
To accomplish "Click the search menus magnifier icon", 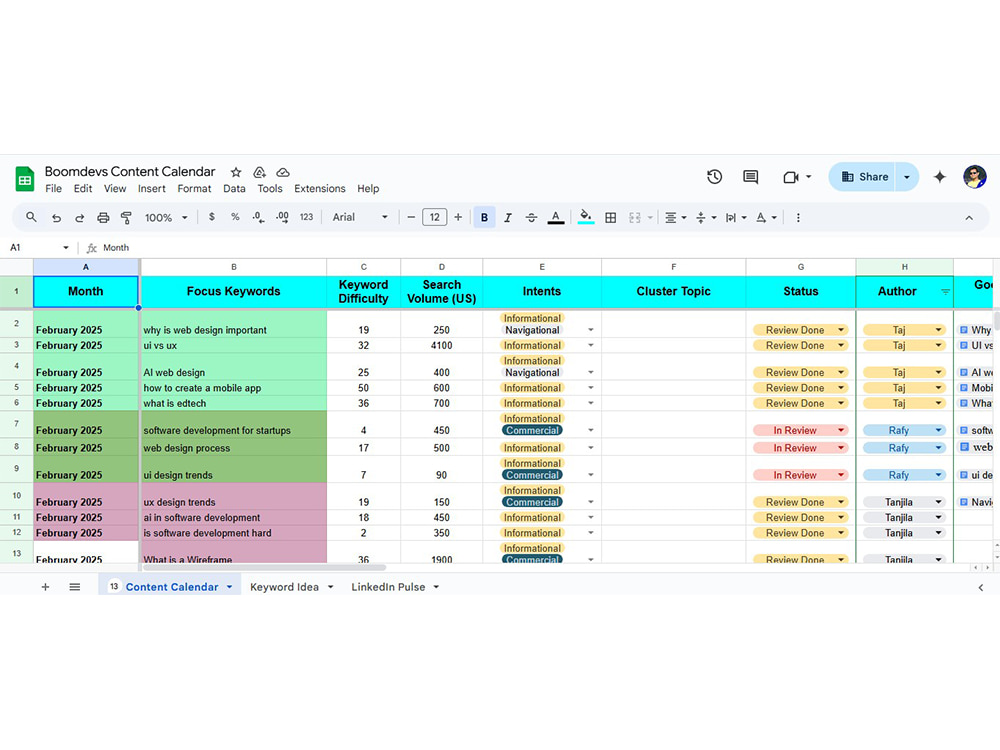I will pos(31,217).
